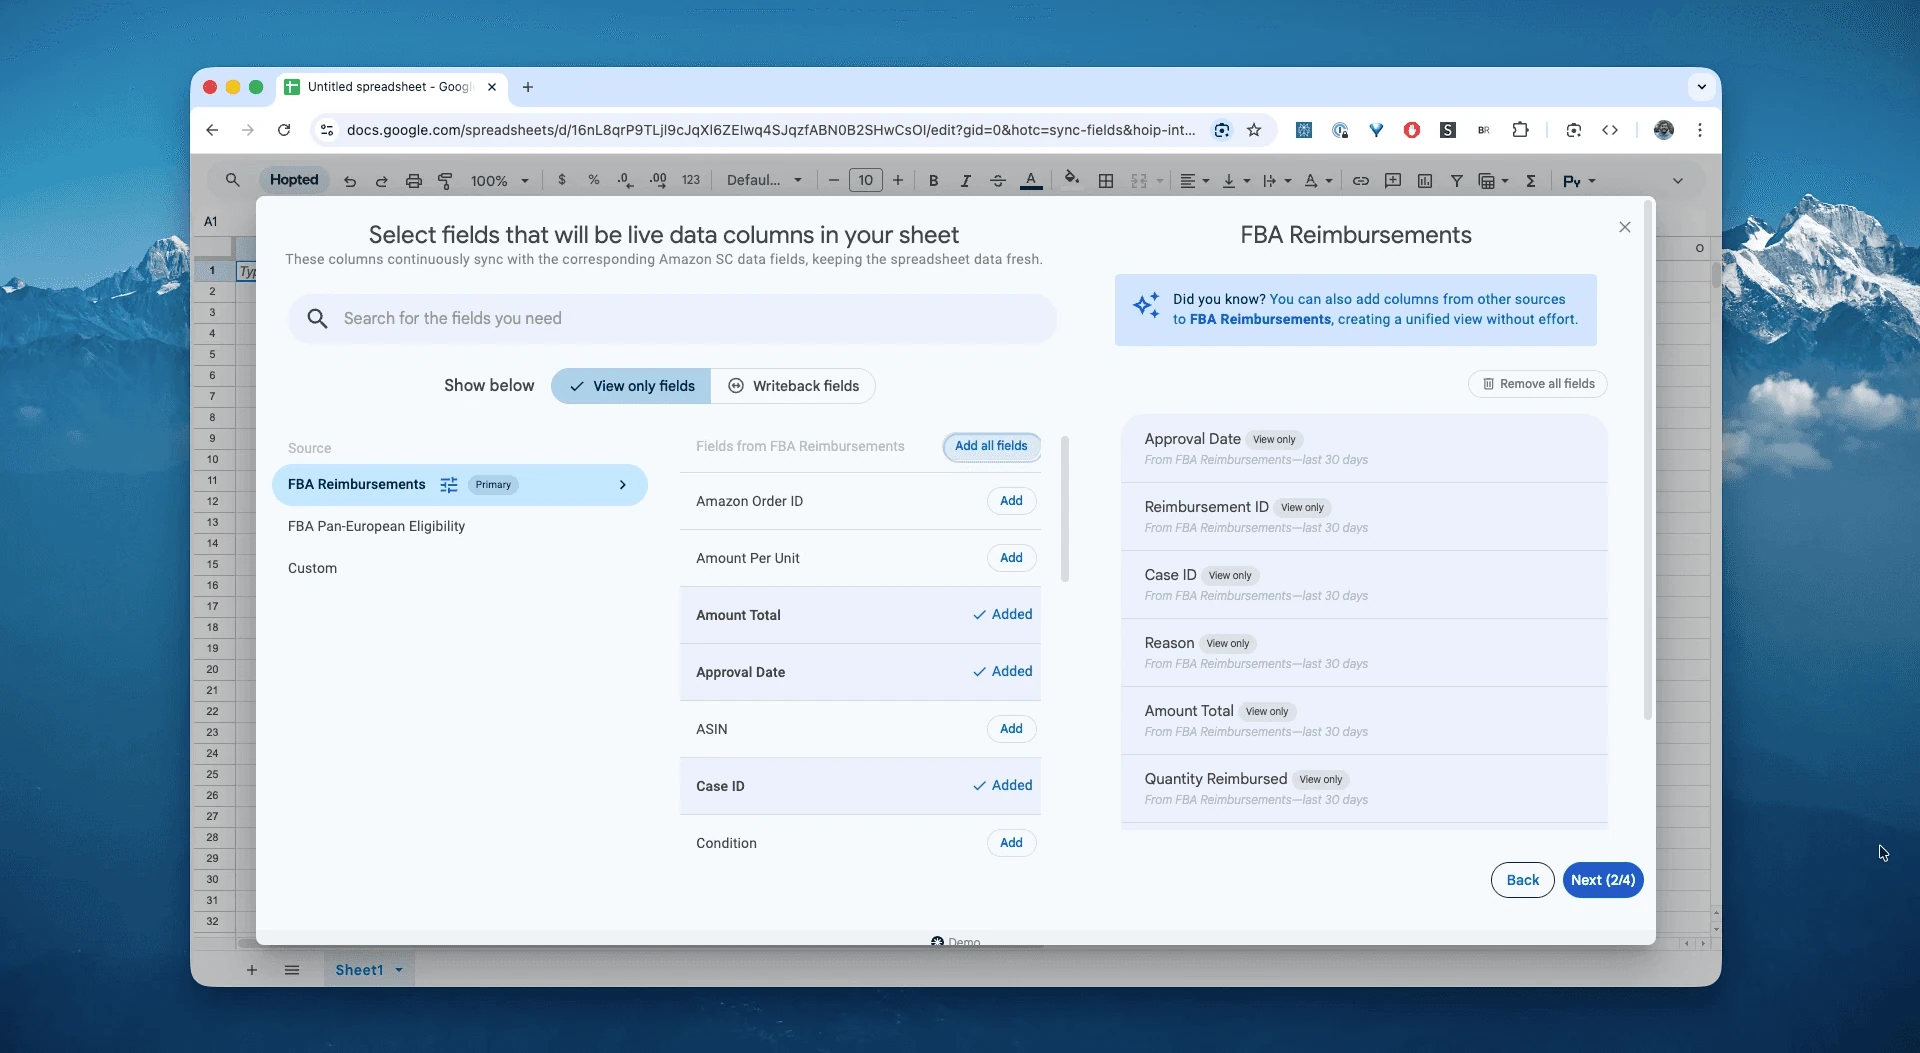Open horizontal align dropdown
Screen dimensions: 1920x1053
coord(1194,181)
